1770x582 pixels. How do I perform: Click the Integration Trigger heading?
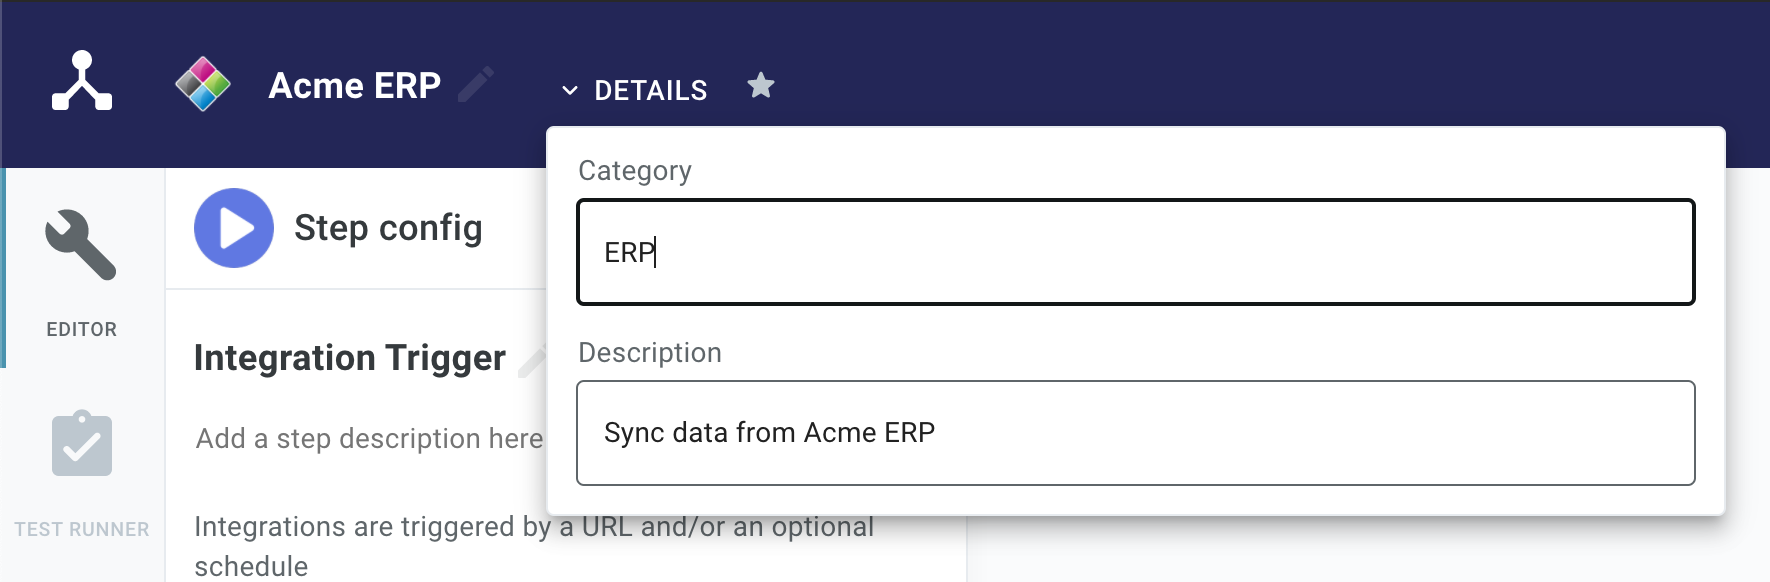[349, 358]
